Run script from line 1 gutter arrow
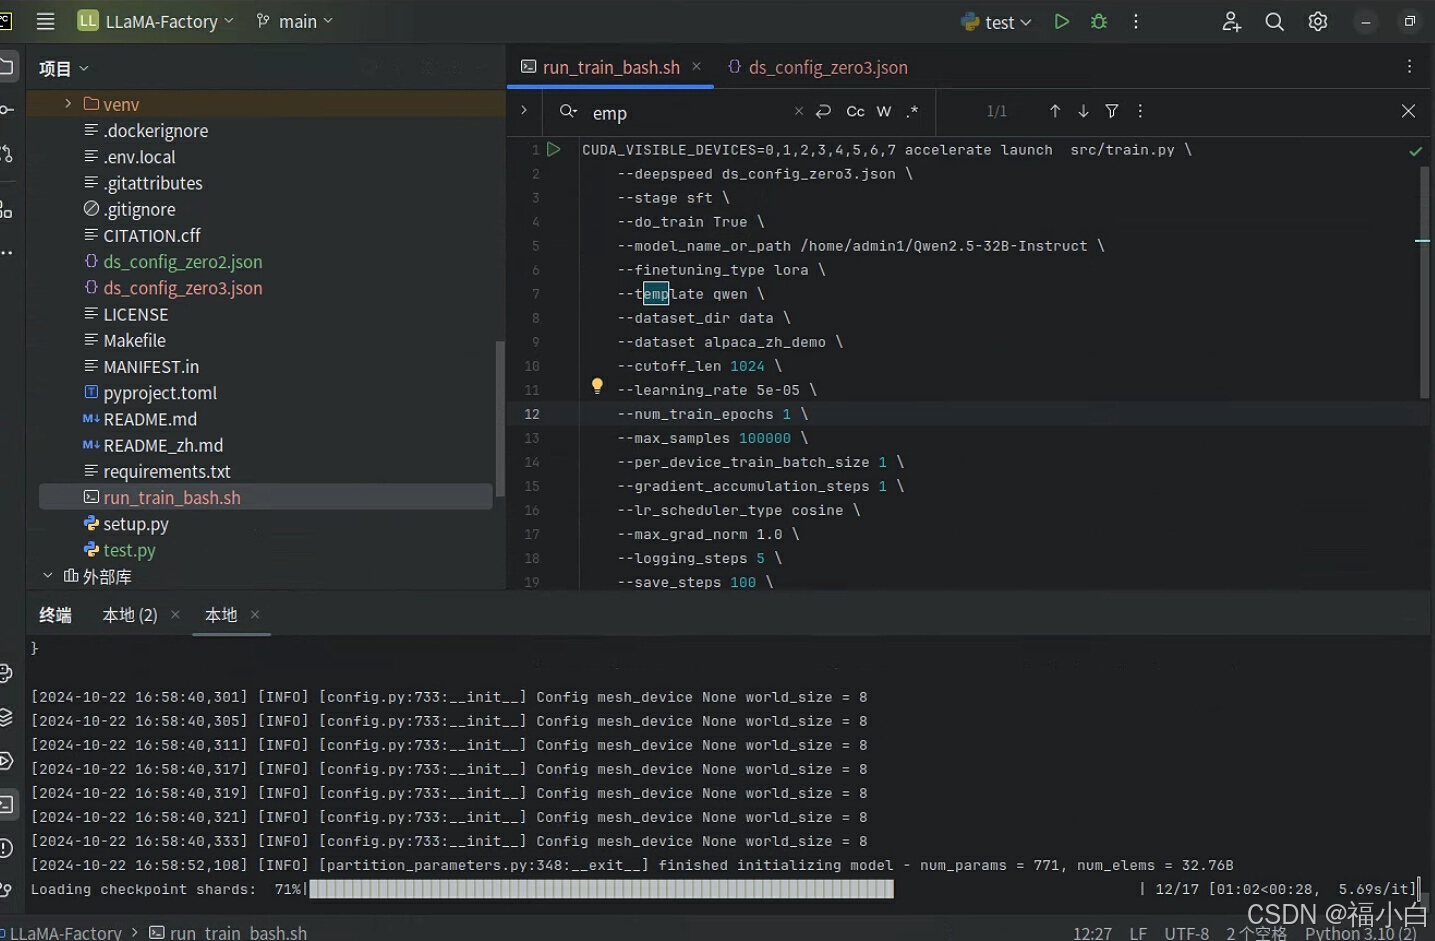 pyautogui.click(x=553, y=149)
